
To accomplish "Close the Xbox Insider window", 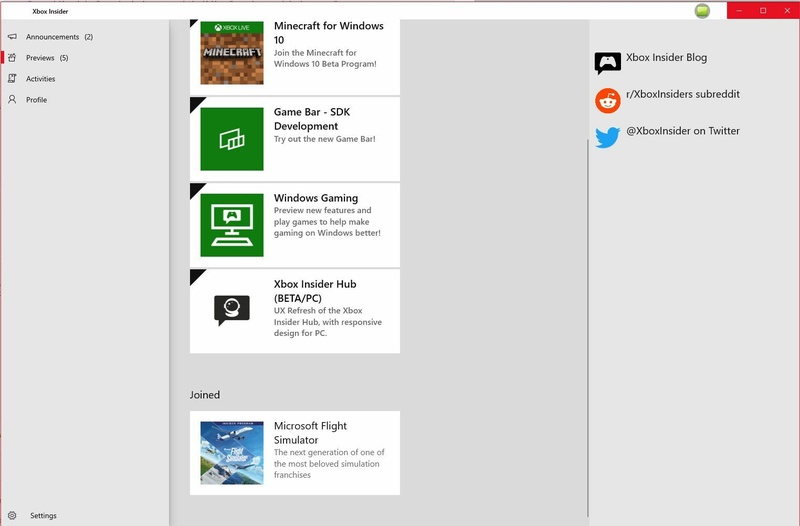I will click(x=787, y=10).
